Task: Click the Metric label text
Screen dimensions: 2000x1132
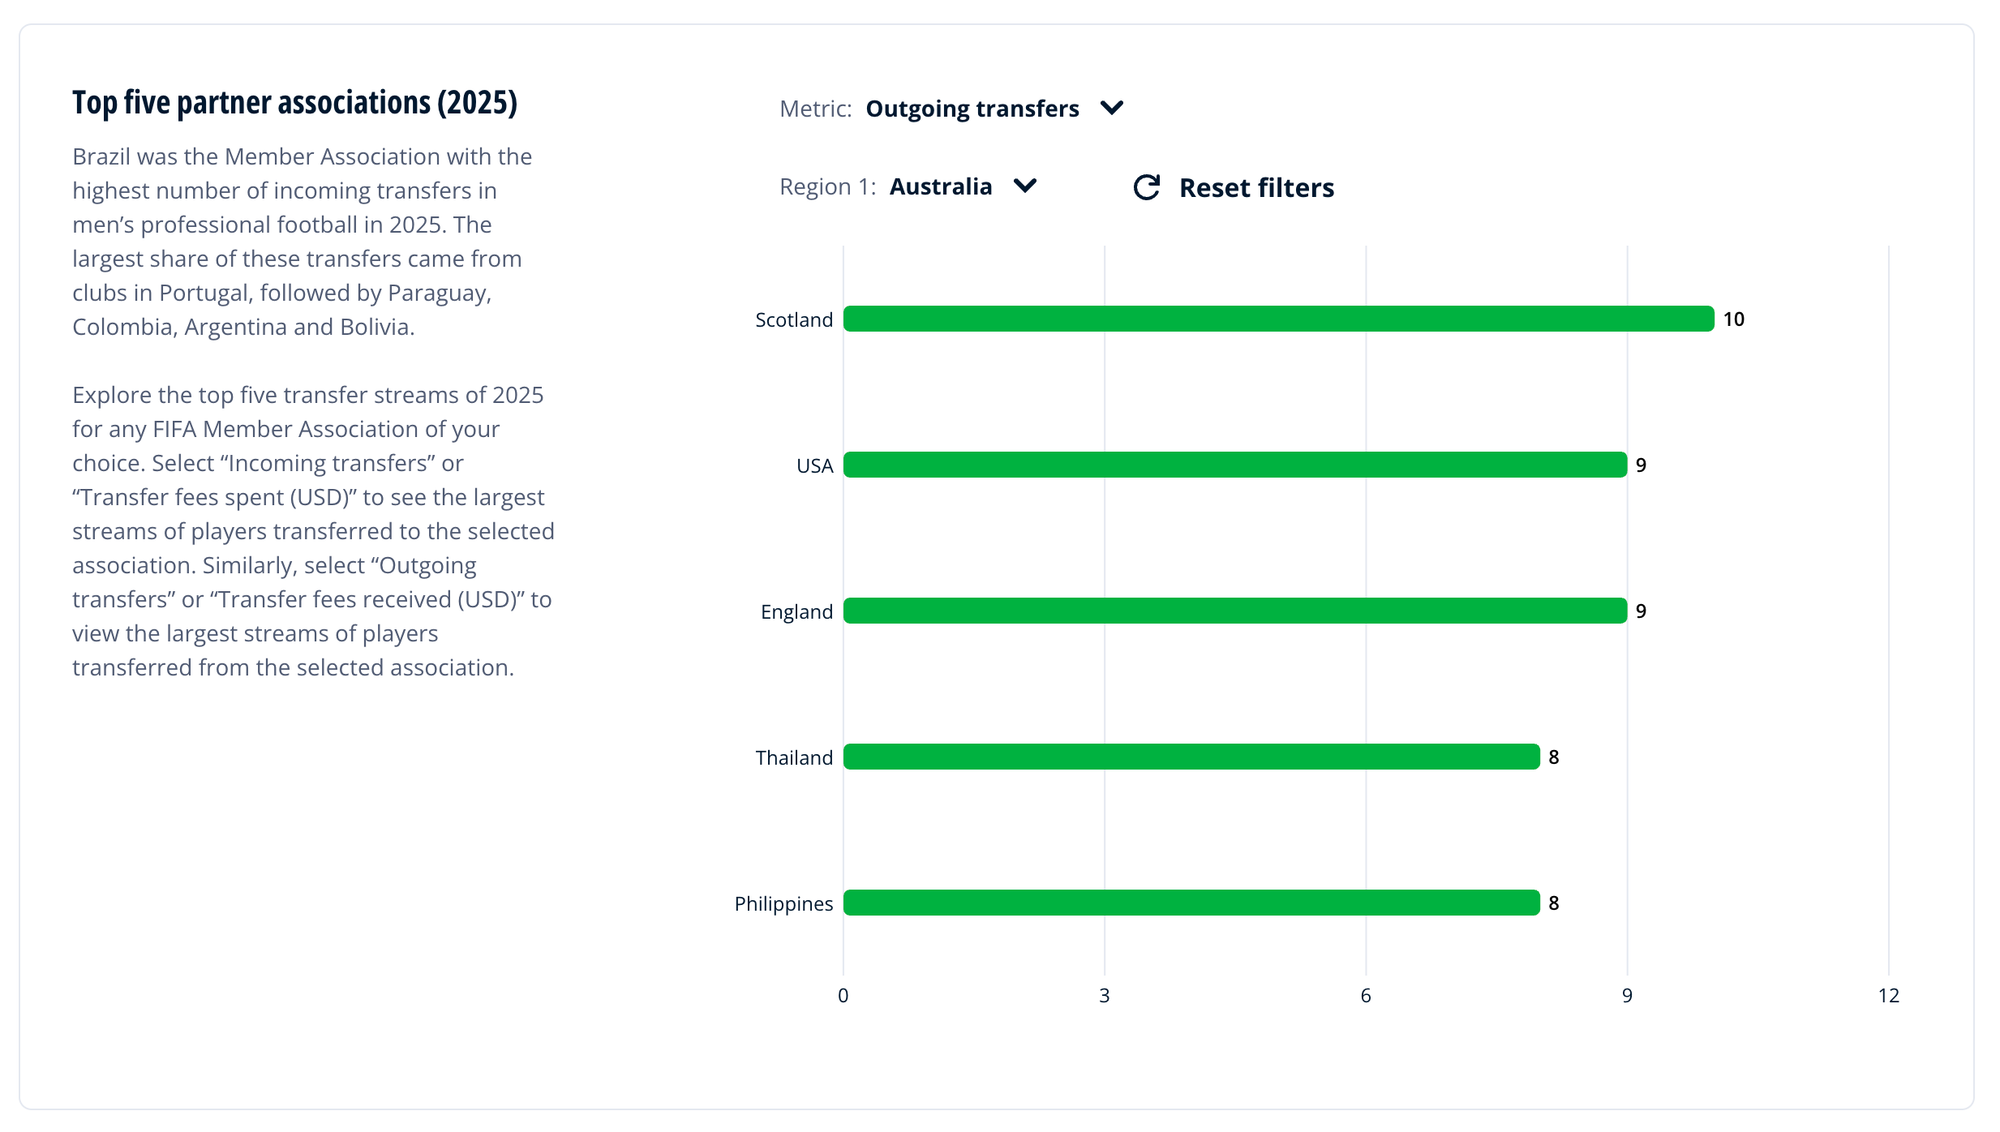Action: [815, 108]
